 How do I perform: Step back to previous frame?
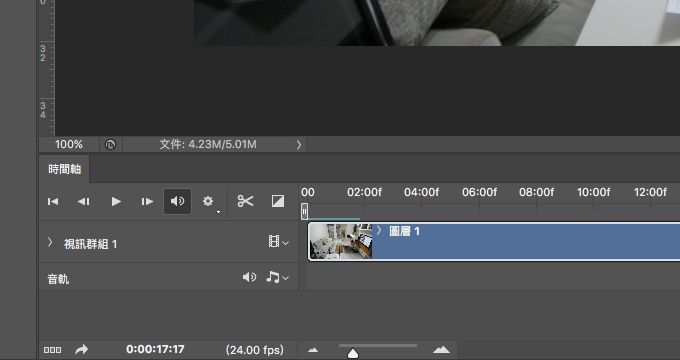(x=84, y=201)
